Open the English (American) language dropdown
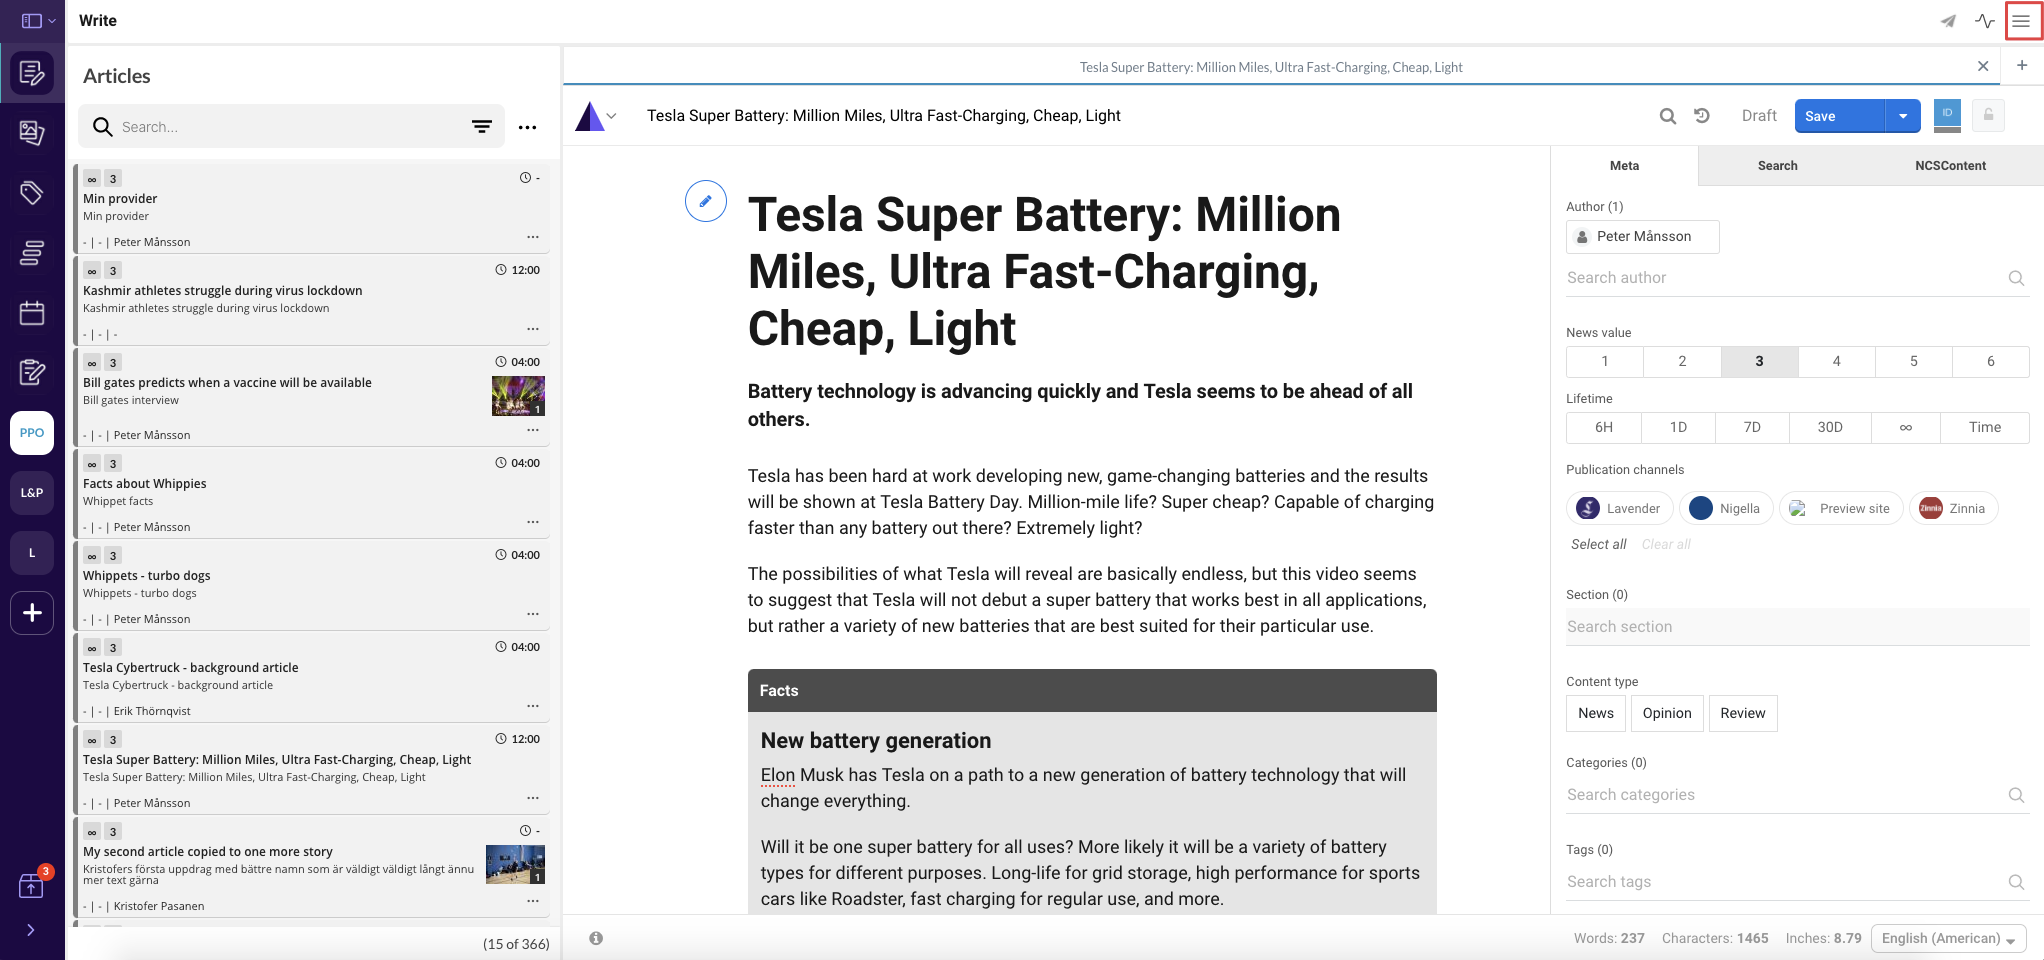Image resolution: width=2044 pixels, height=960 pixels. [1948, 938]
